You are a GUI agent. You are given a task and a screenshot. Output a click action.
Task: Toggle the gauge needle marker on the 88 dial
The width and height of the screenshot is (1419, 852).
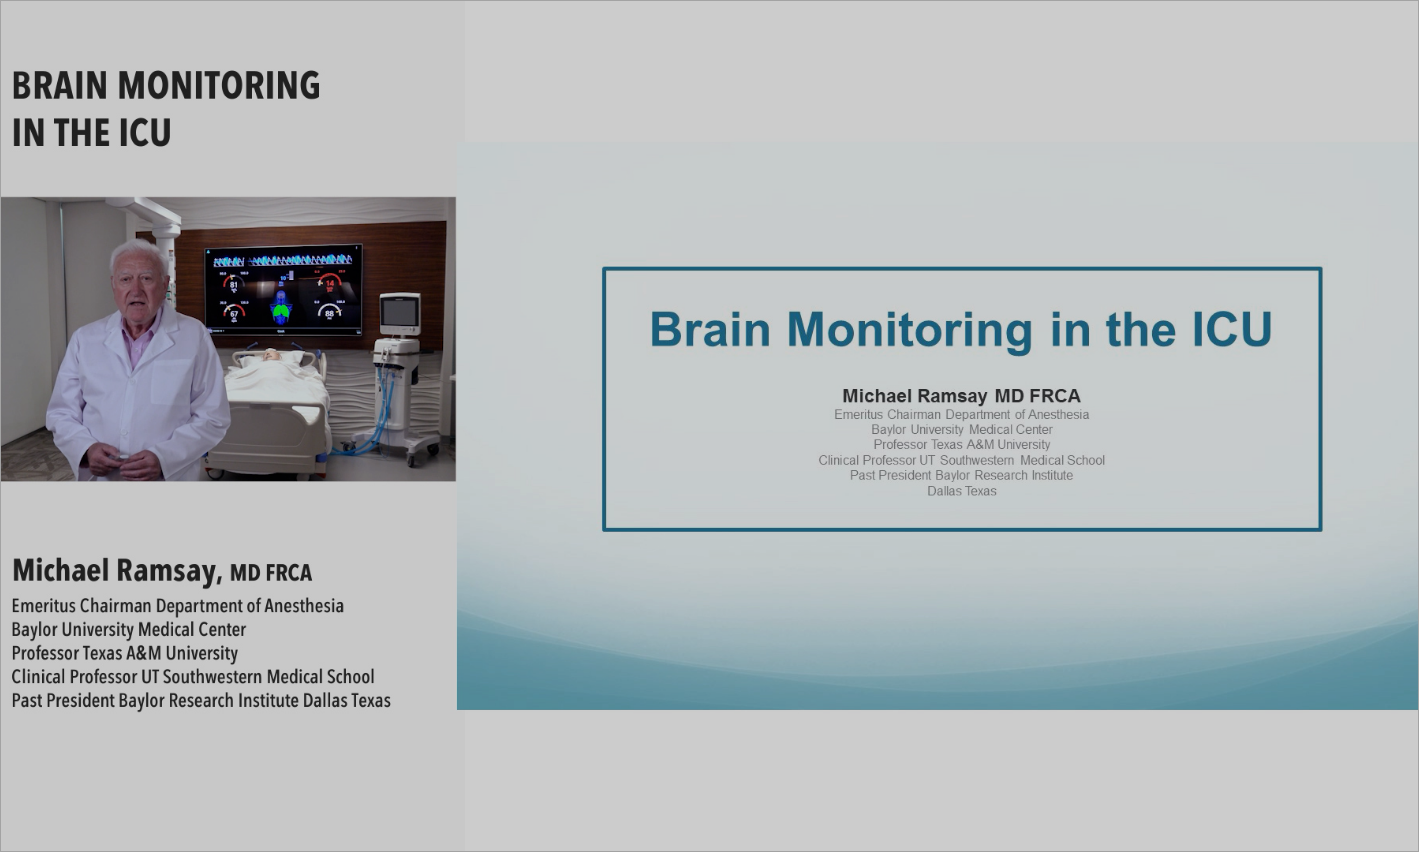coord(338,311)
